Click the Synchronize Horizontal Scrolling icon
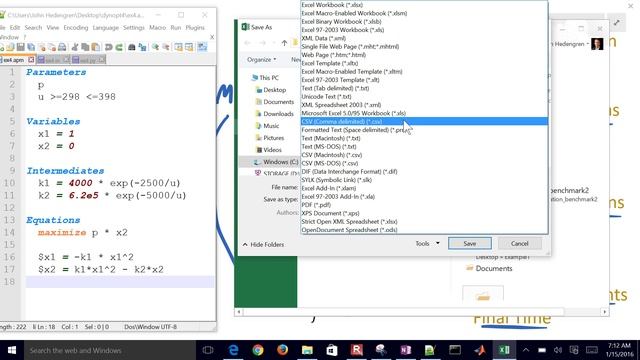The height and width of the screenshot is (360, 640). [189, 47]
